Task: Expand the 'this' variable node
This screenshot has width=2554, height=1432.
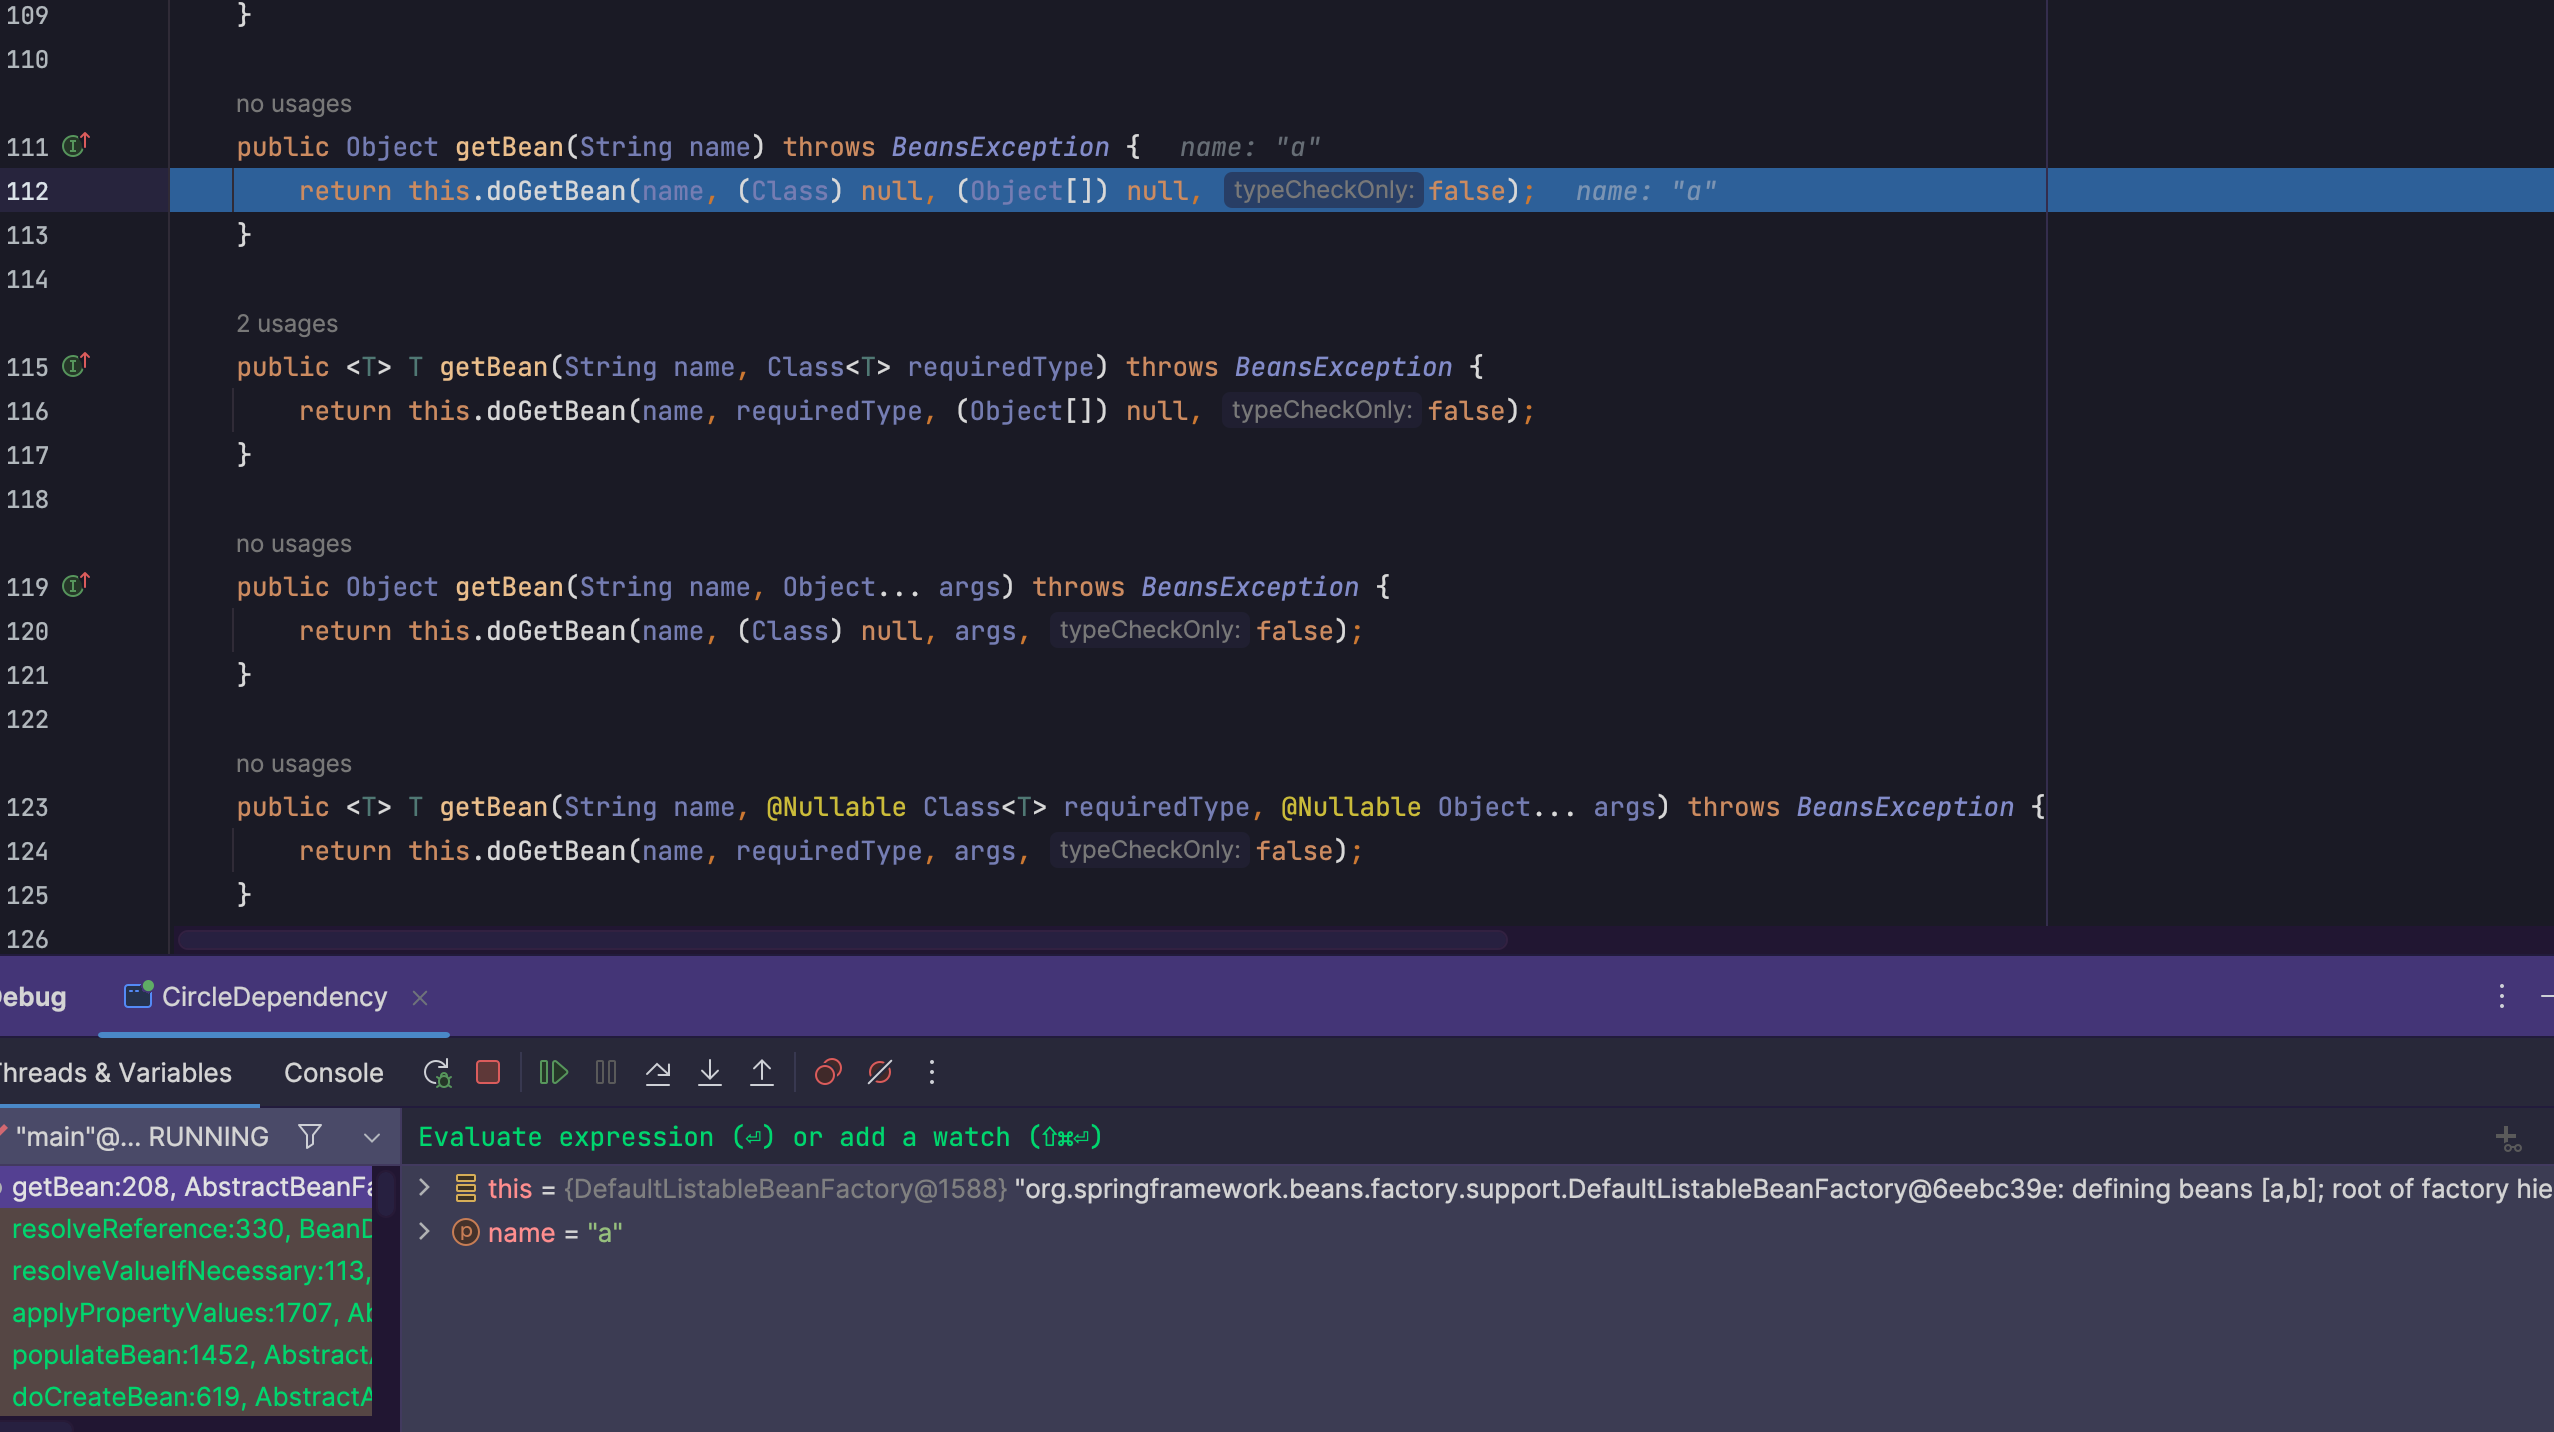Action: [x=424, y=1188]
